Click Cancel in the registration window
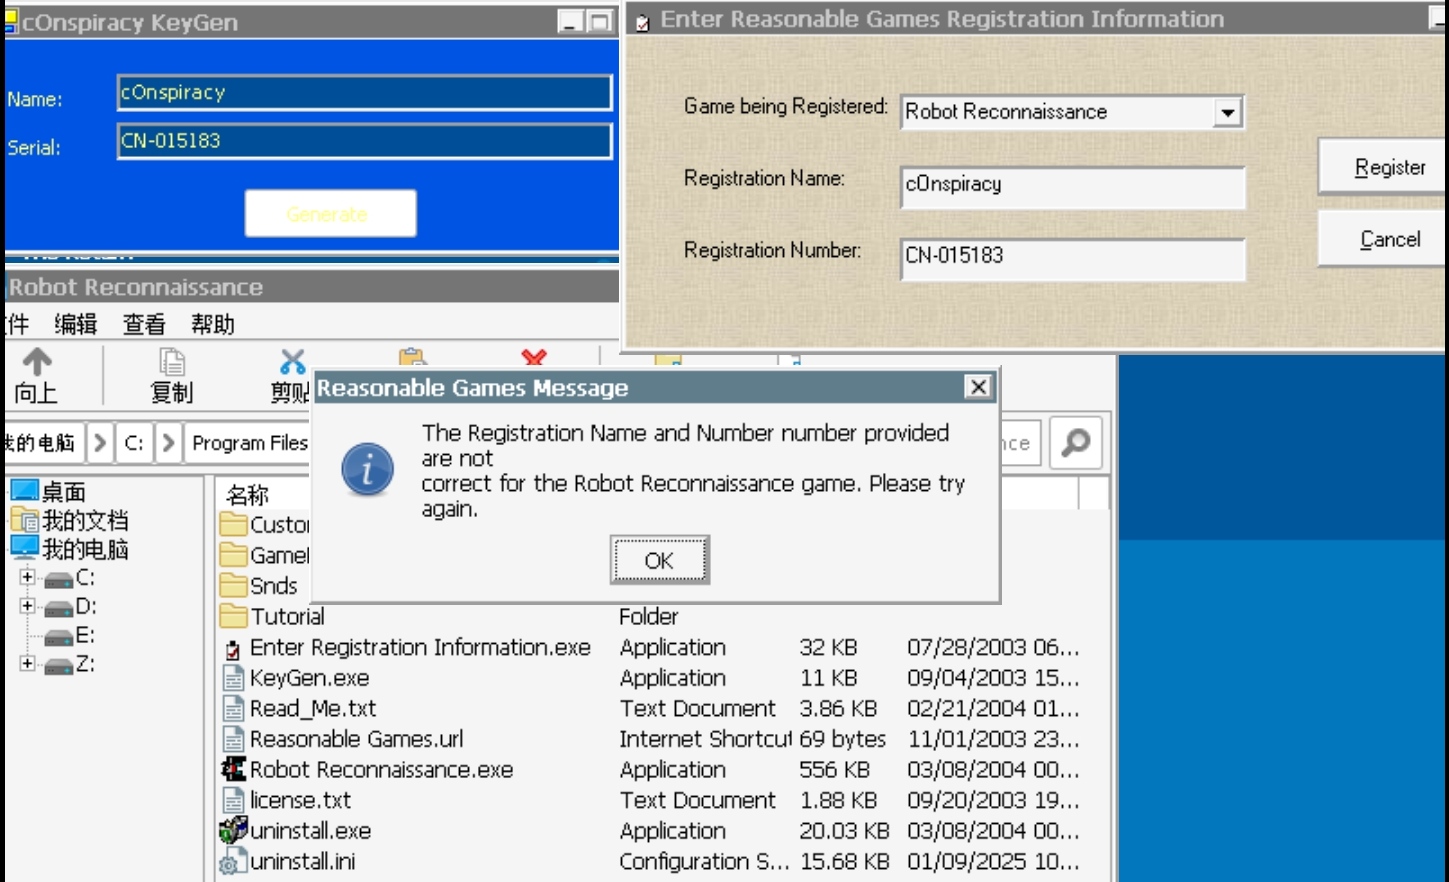1449x882 pixels. click(x=1384, y=240)
